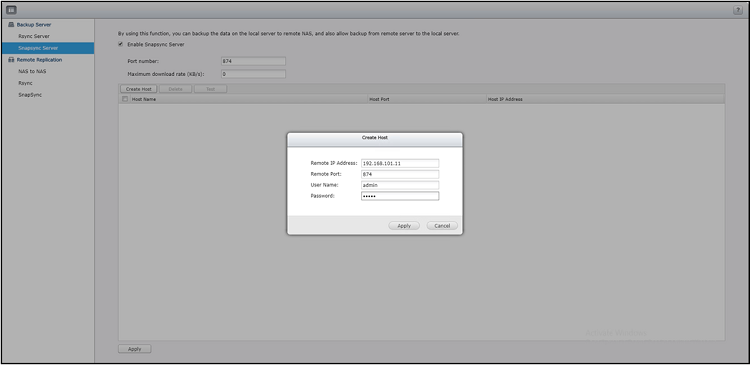Click the Remote Port field in dialog

tap(400, 174)
